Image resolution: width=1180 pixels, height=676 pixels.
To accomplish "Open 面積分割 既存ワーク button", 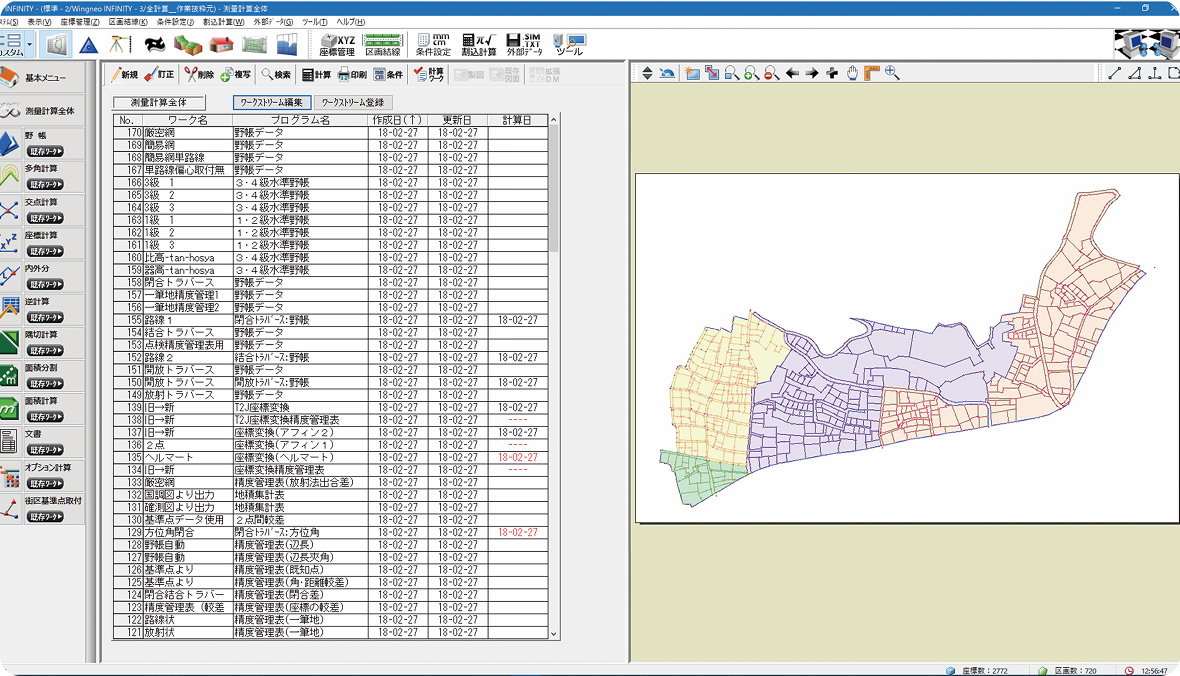I will click(45, 384).
